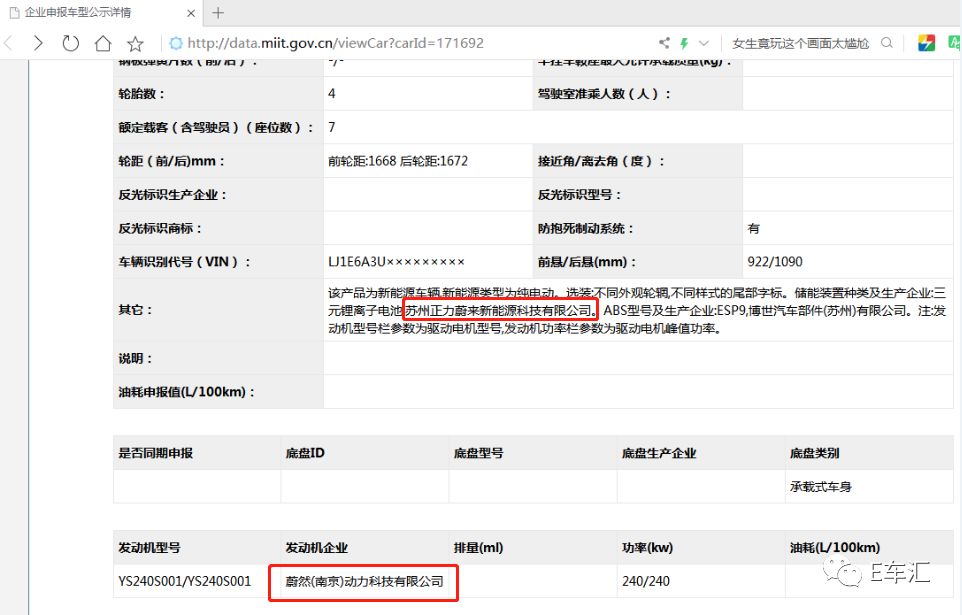The image size is (962, 615).
Task: Click the address bar URL field
Action: [336, 43]
